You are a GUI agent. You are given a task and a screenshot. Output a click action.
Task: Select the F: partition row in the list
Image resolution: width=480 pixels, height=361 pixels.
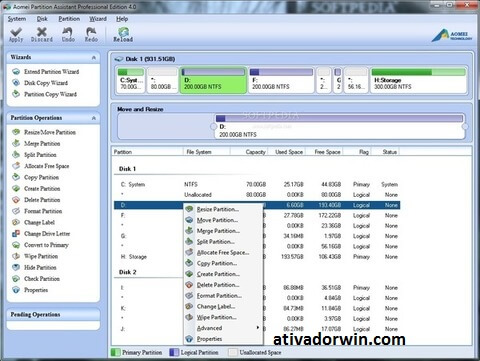pos(257,215)
